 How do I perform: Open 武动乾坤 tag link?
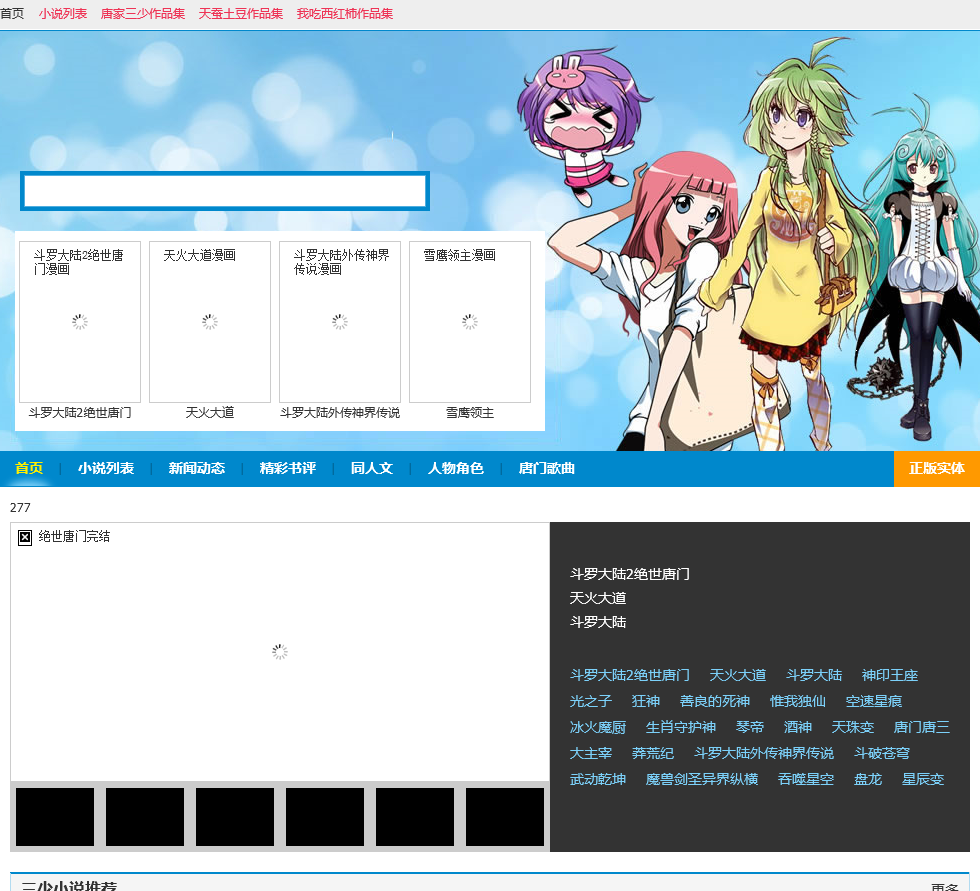tap(598, 779)
